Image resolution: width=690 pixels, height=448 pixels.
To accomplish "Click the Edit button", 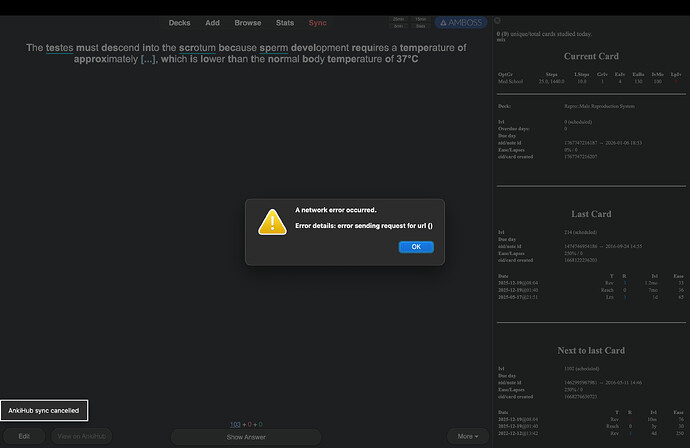I will (x=23, y=436).
